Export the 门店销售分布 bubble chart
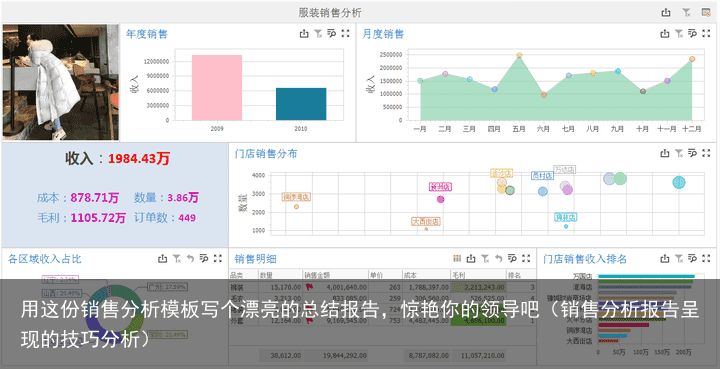 665,153
